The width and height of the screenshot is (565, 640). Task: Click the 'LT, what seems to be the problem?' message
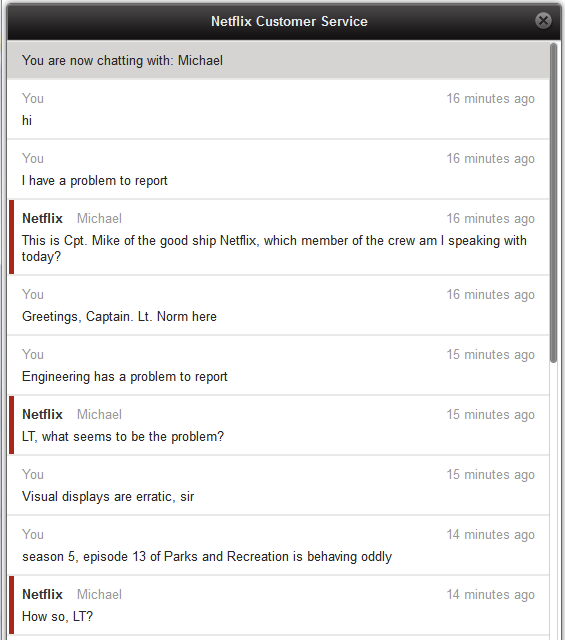tap(123, 437)
